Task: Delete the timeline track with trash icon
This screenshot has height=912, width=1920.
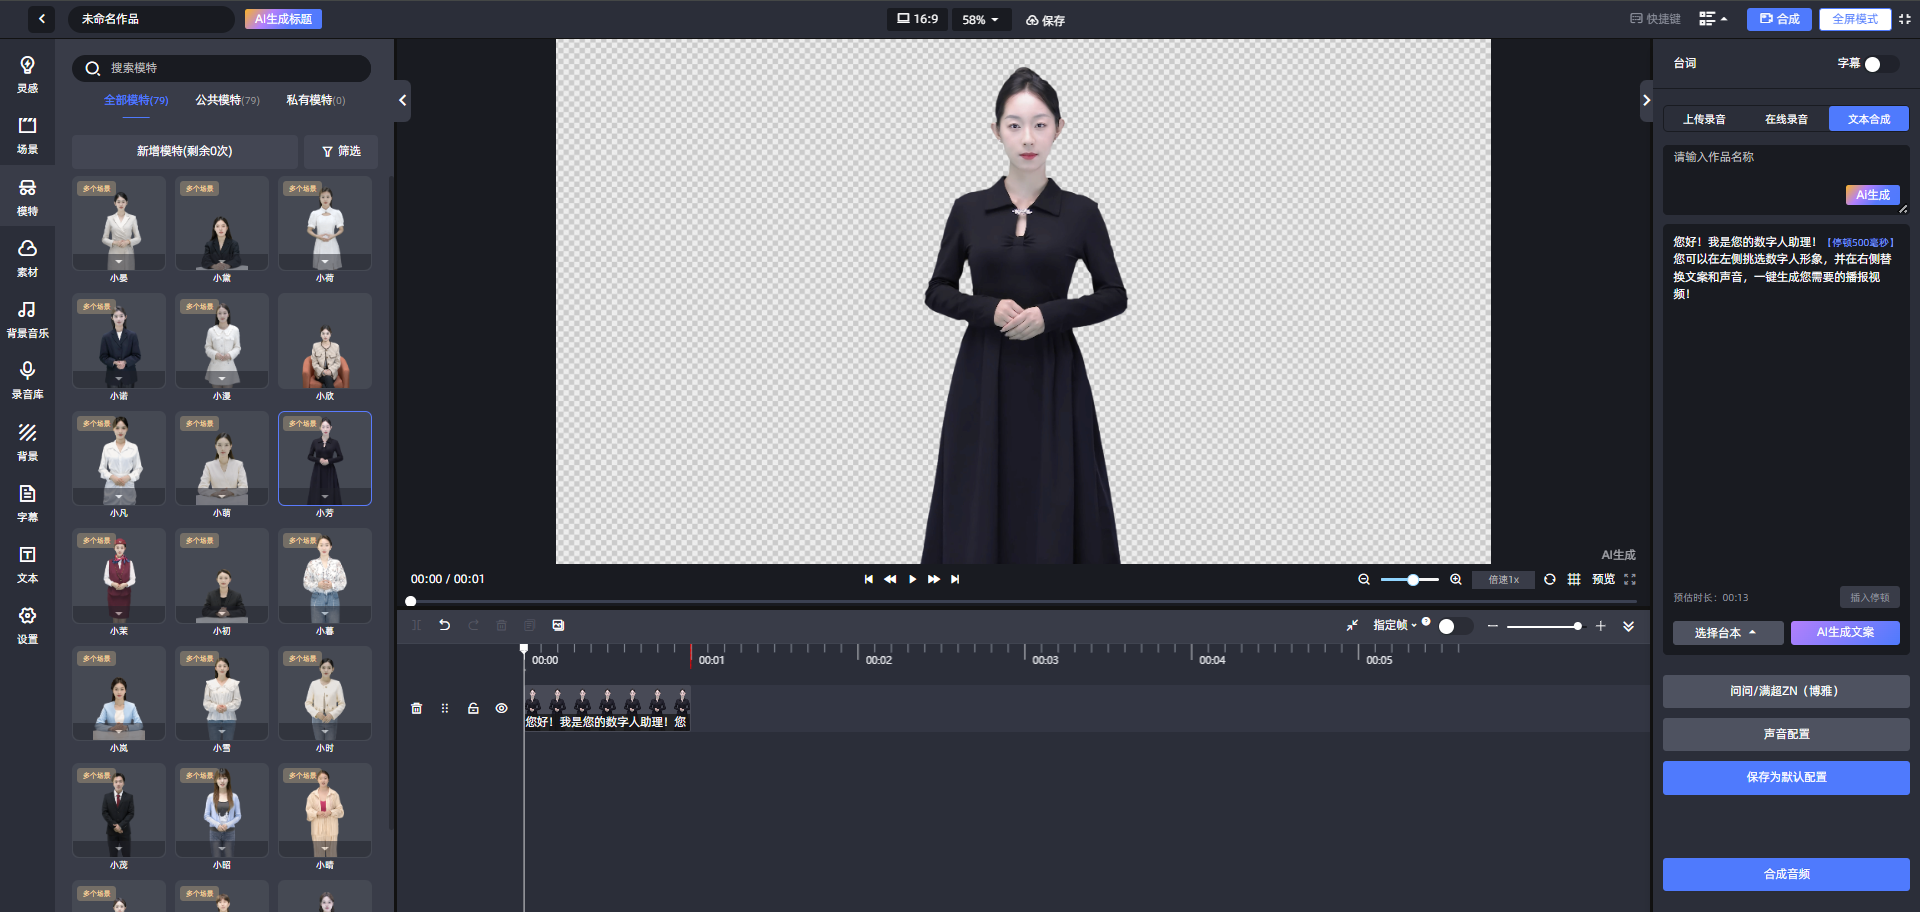Action: coord(416,708)
